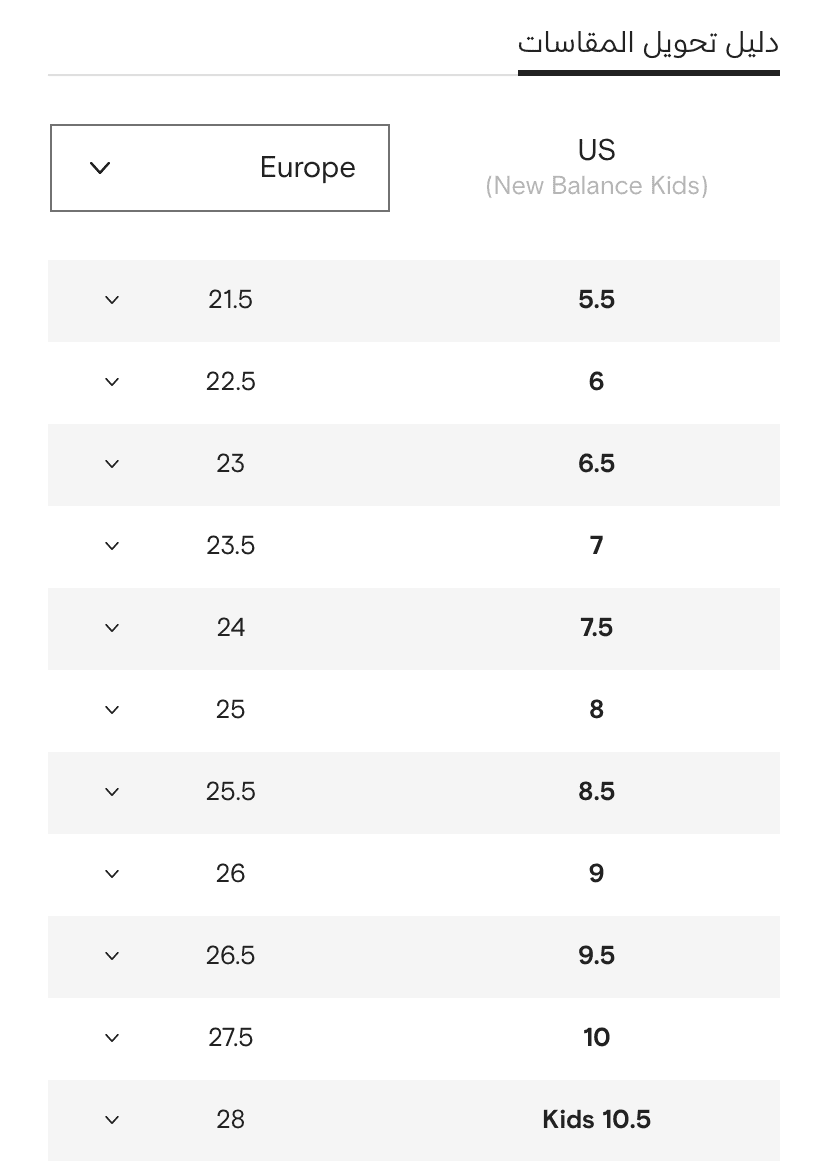Expand the 25.5 row chevron

pos(112,792)
